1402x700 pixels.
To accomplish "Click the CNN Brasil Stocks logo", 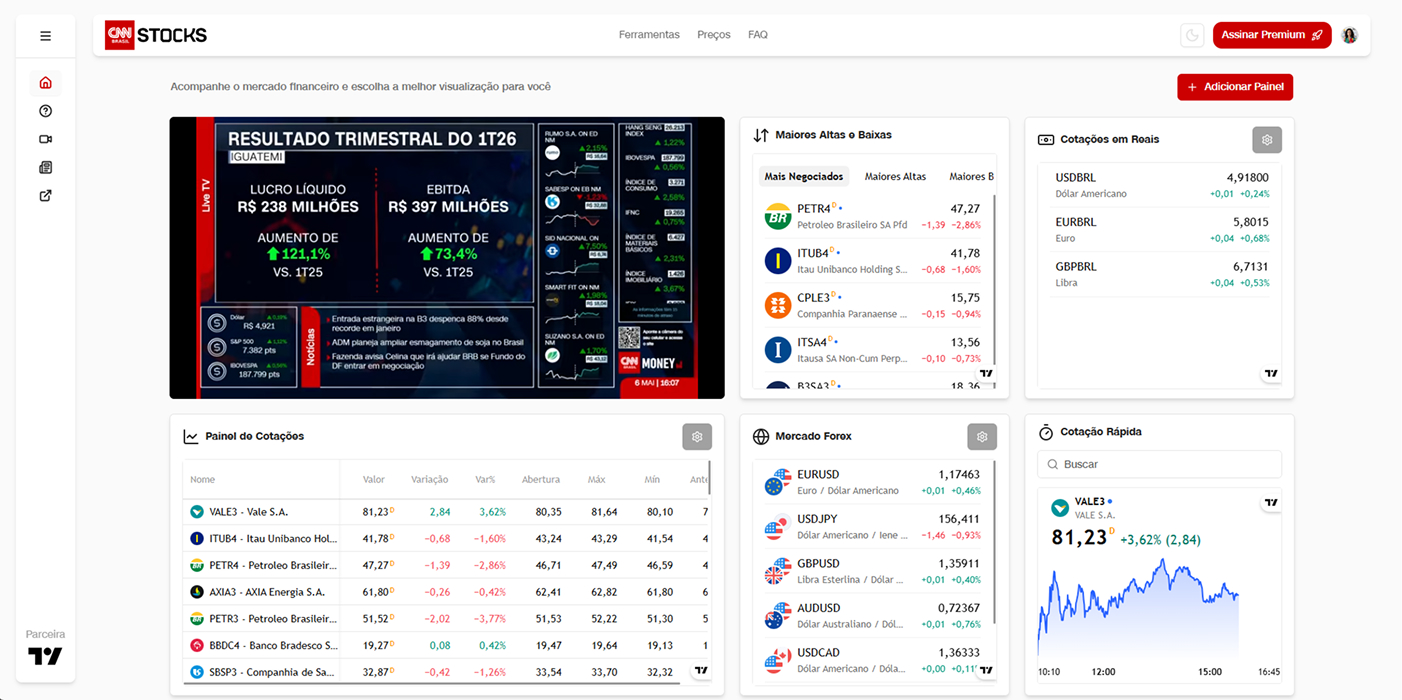I will coord(156,35).
